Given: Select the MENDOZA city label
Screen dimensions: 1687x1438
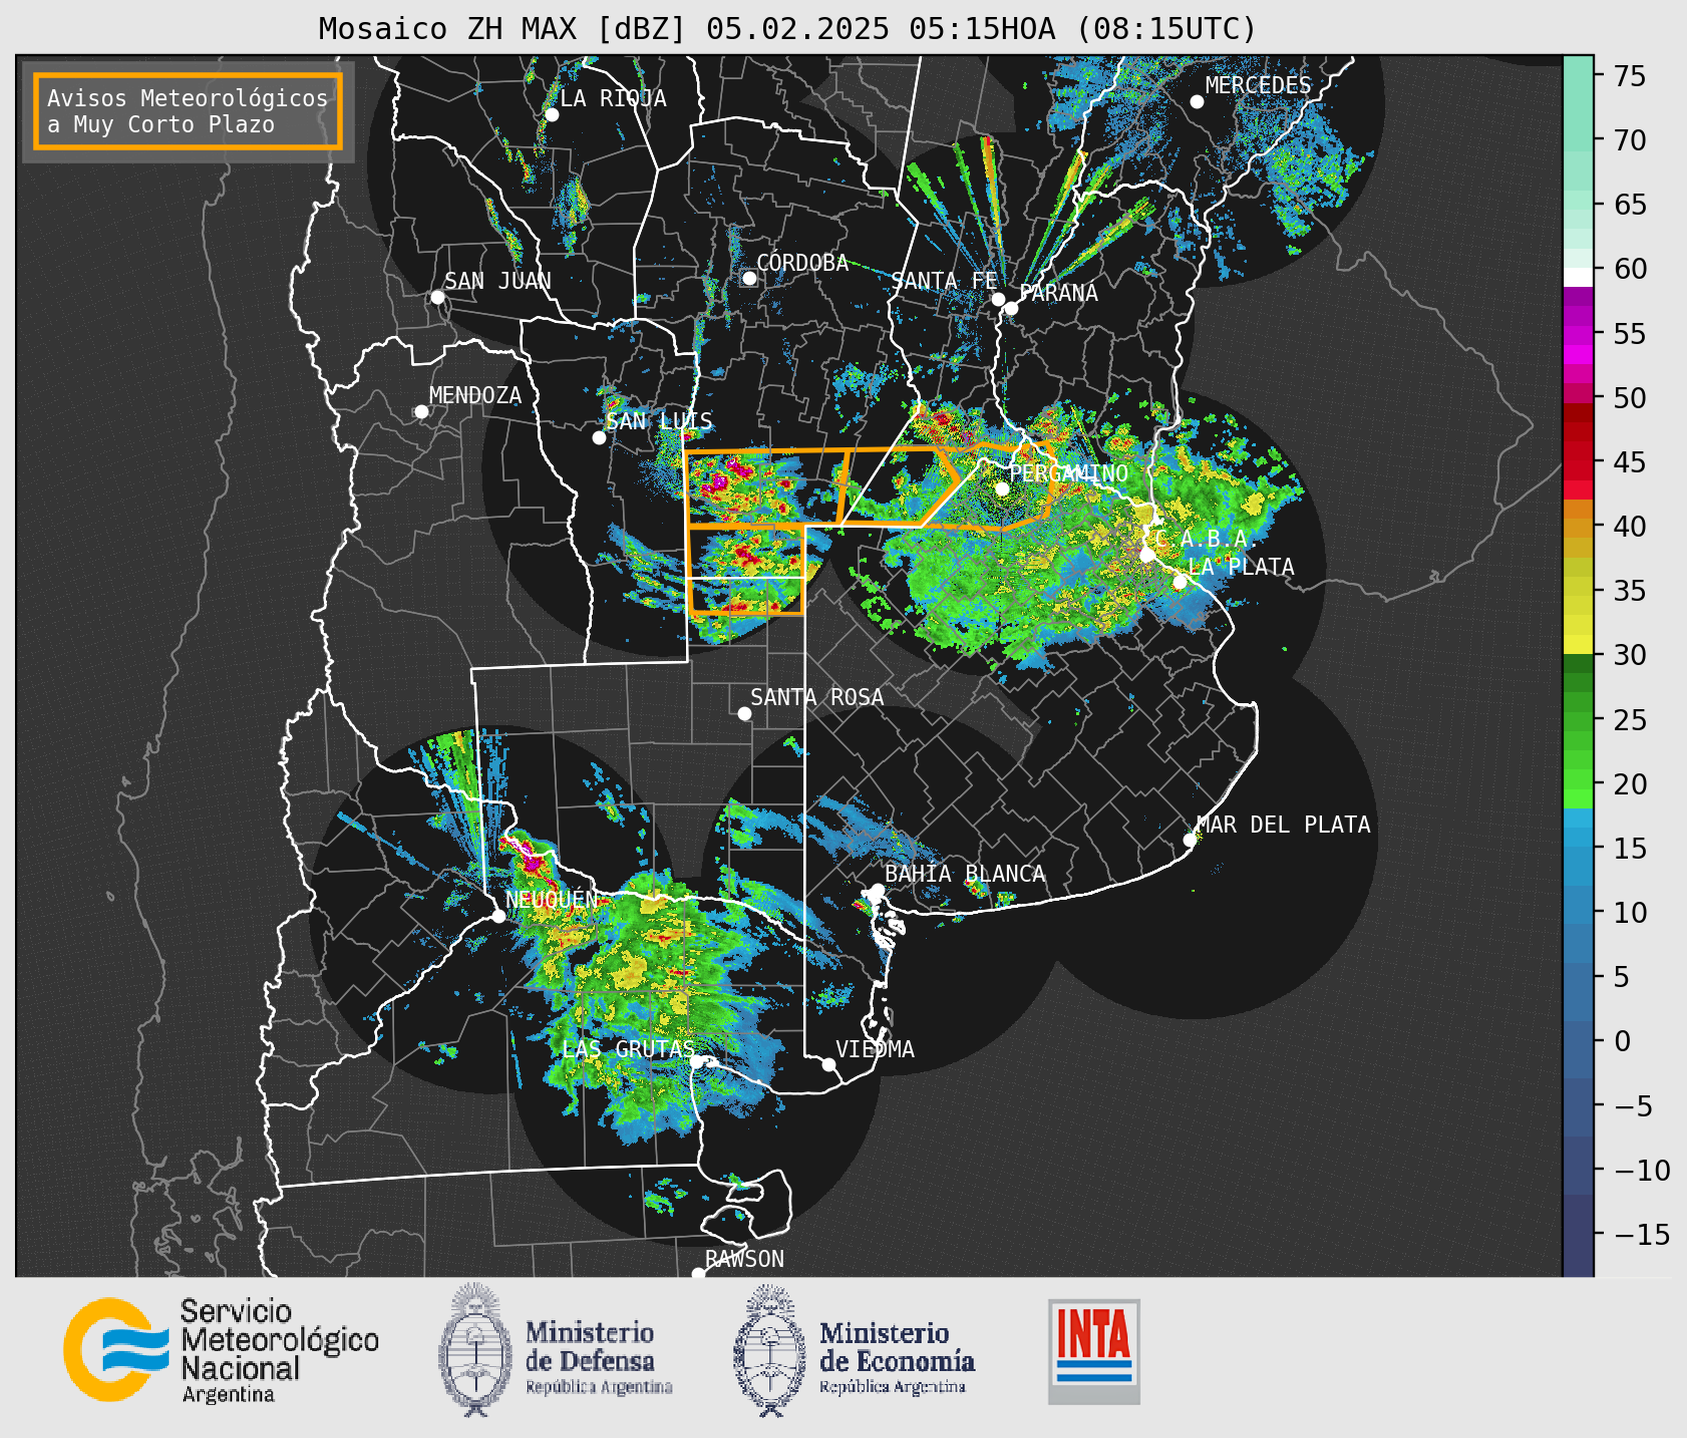Looking at the screenshot, I should (475, 396).
